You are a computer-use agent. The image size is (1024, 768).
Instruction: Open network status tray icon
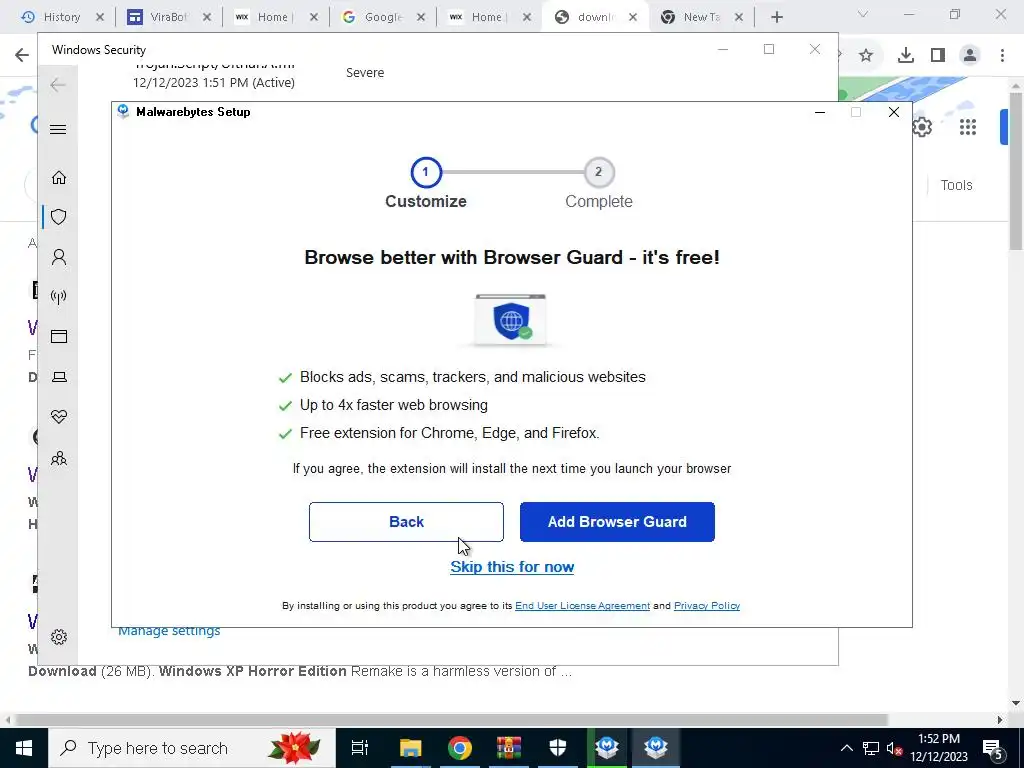[871, 748]
